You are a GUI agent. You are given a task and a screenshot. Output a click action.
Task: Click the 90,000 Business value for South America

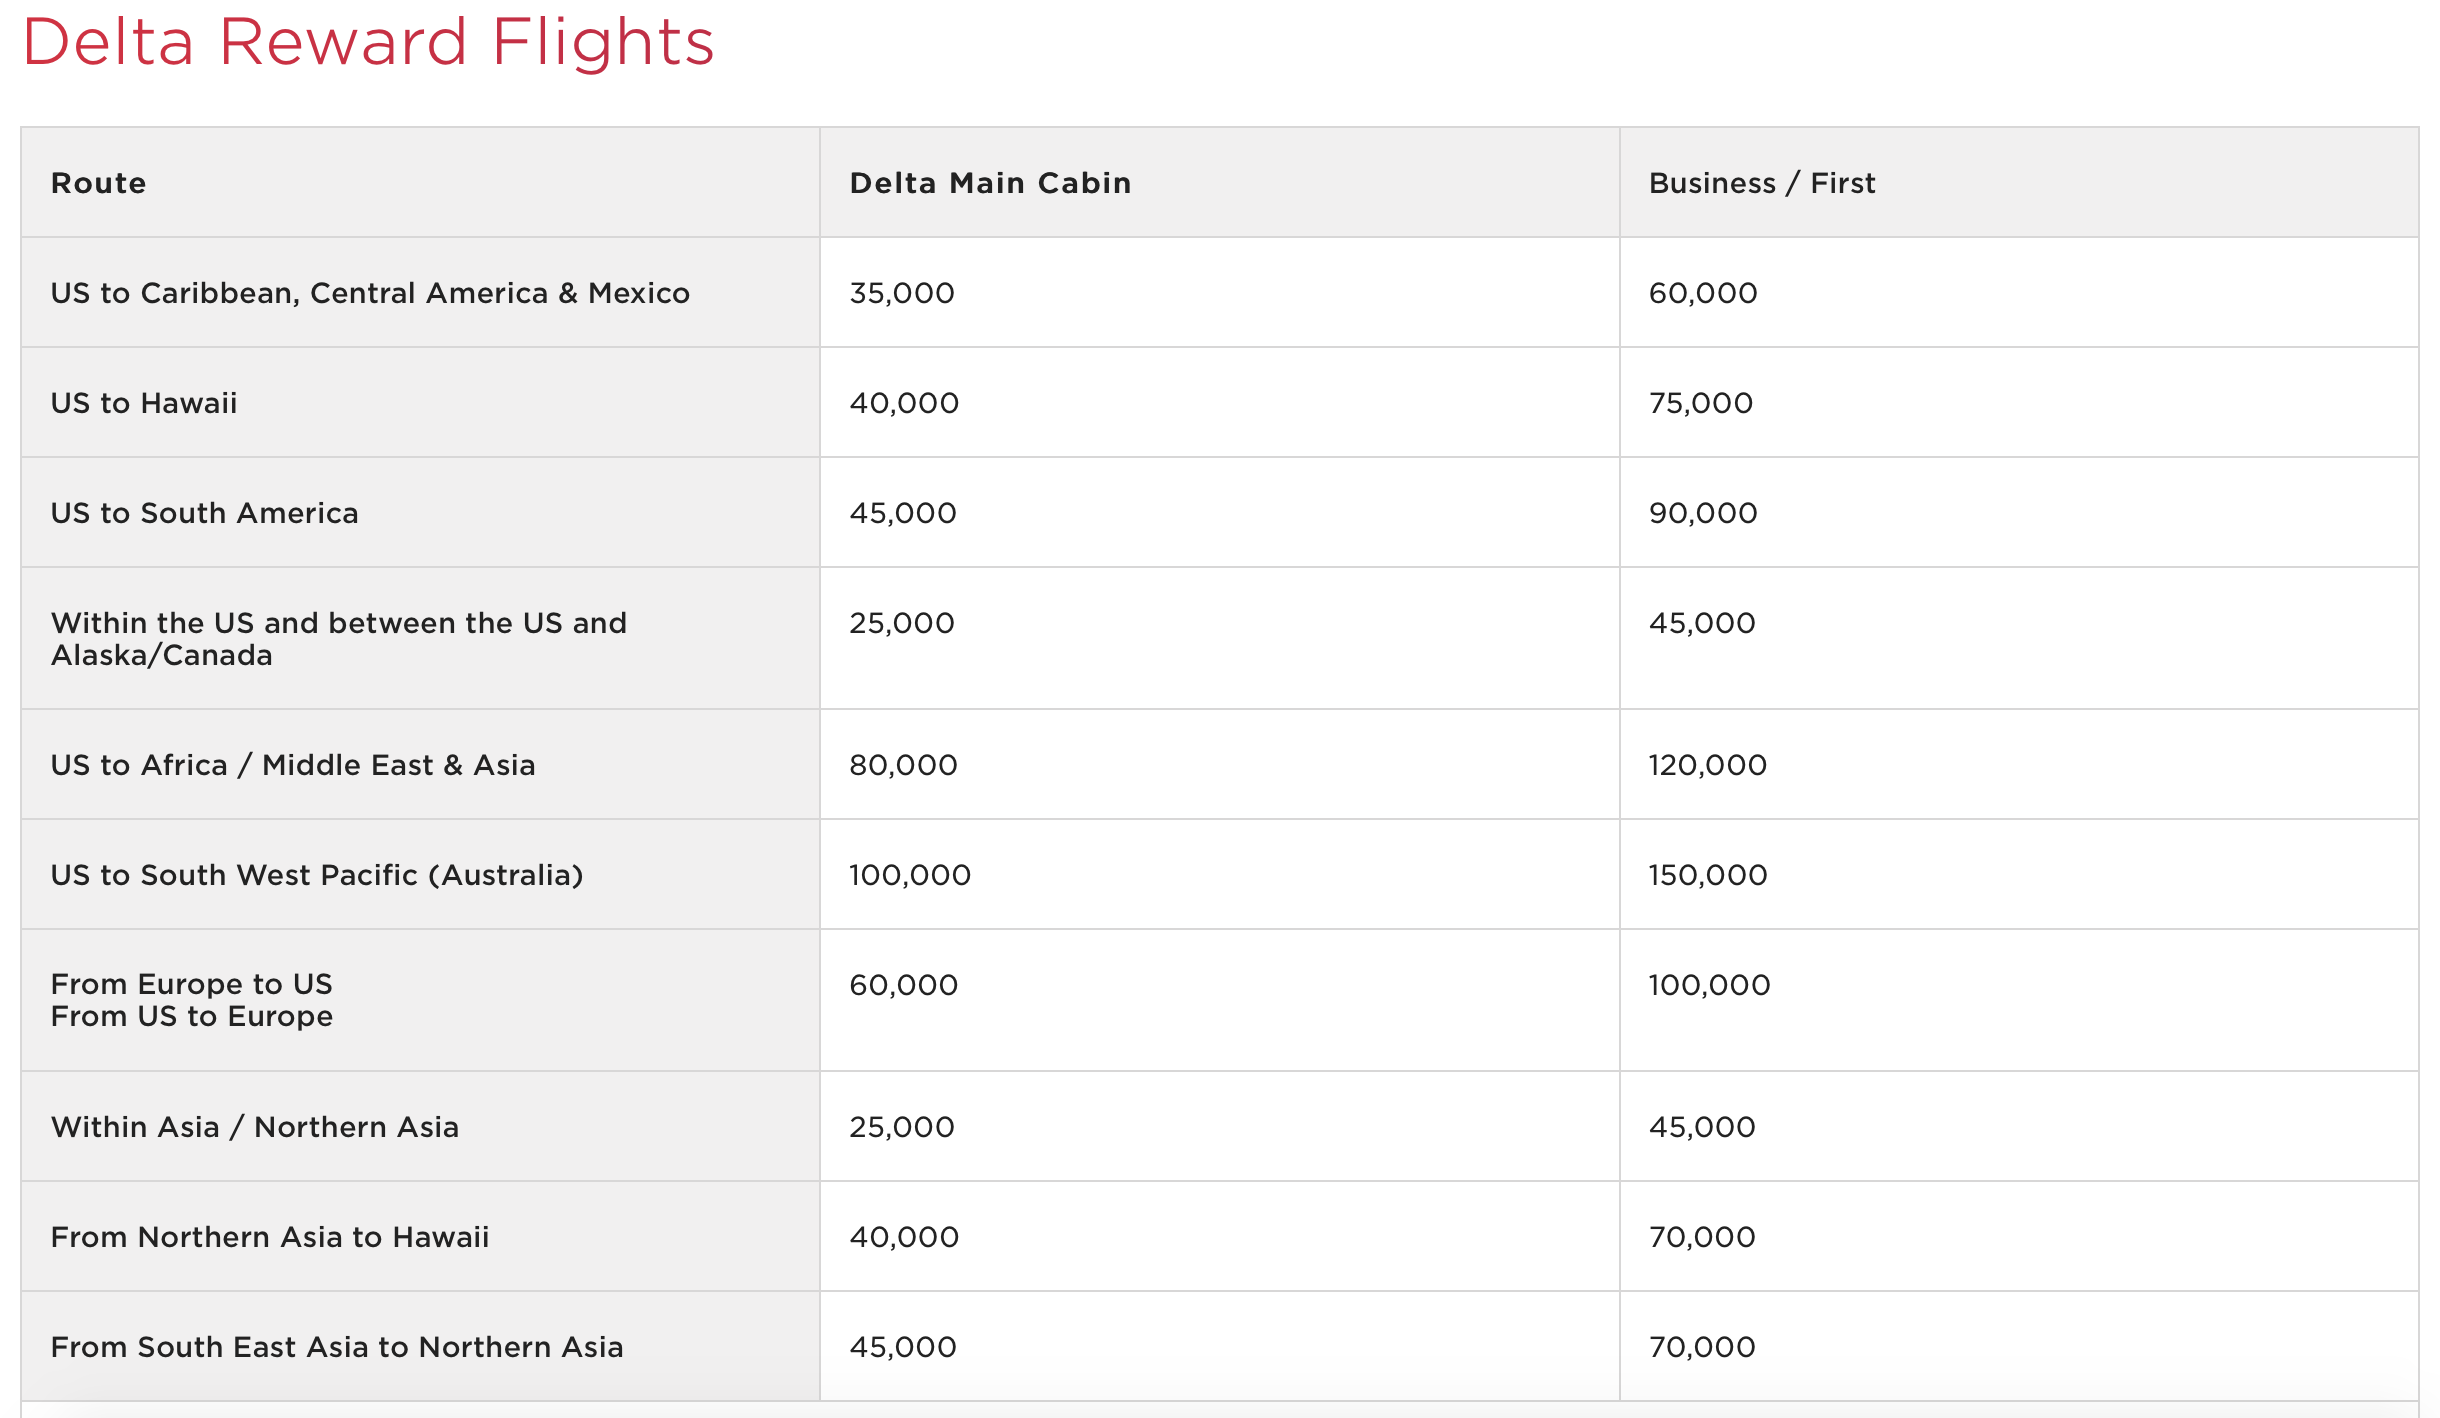[x=1702, y=513]
